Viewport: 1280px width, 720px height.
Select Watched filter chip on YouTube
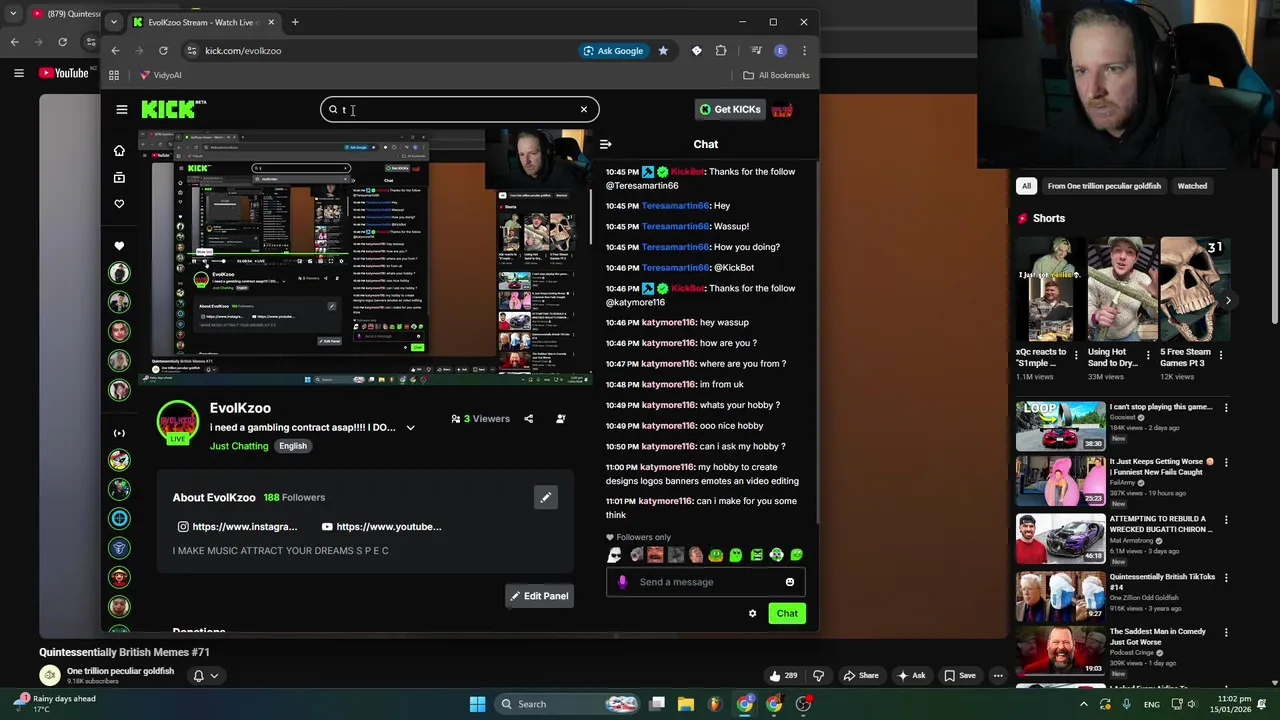1192,186
